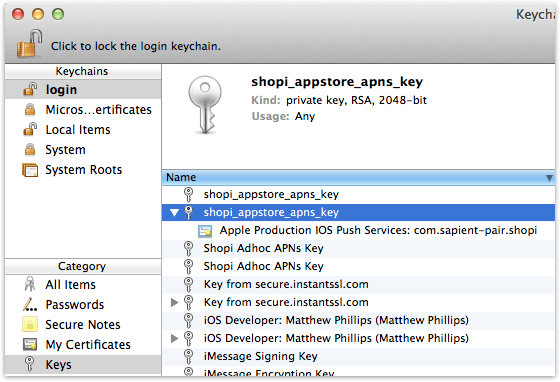Click the yellow minimize window button
Image resolution: width=560 pixels, height=382 pixels.
38,14
